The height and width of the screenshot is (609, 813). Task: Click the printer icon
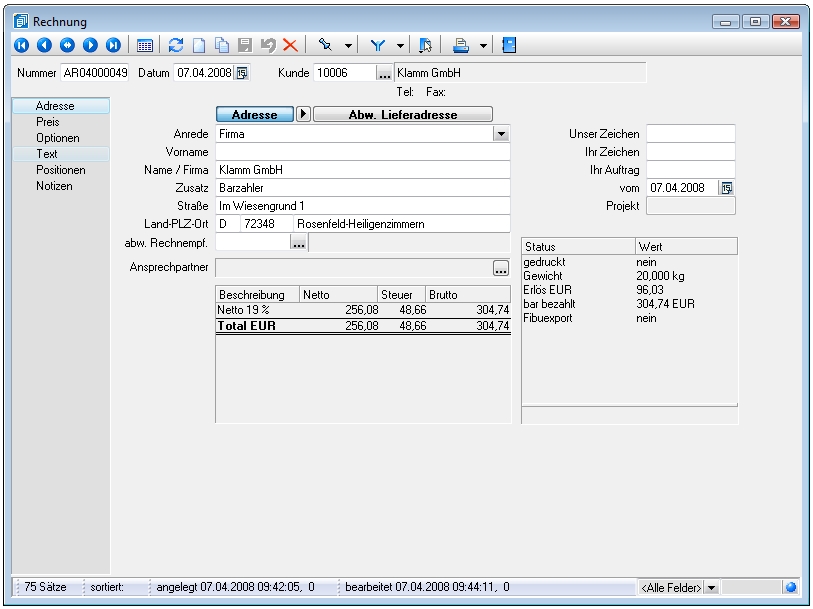[x=461, y=45]
